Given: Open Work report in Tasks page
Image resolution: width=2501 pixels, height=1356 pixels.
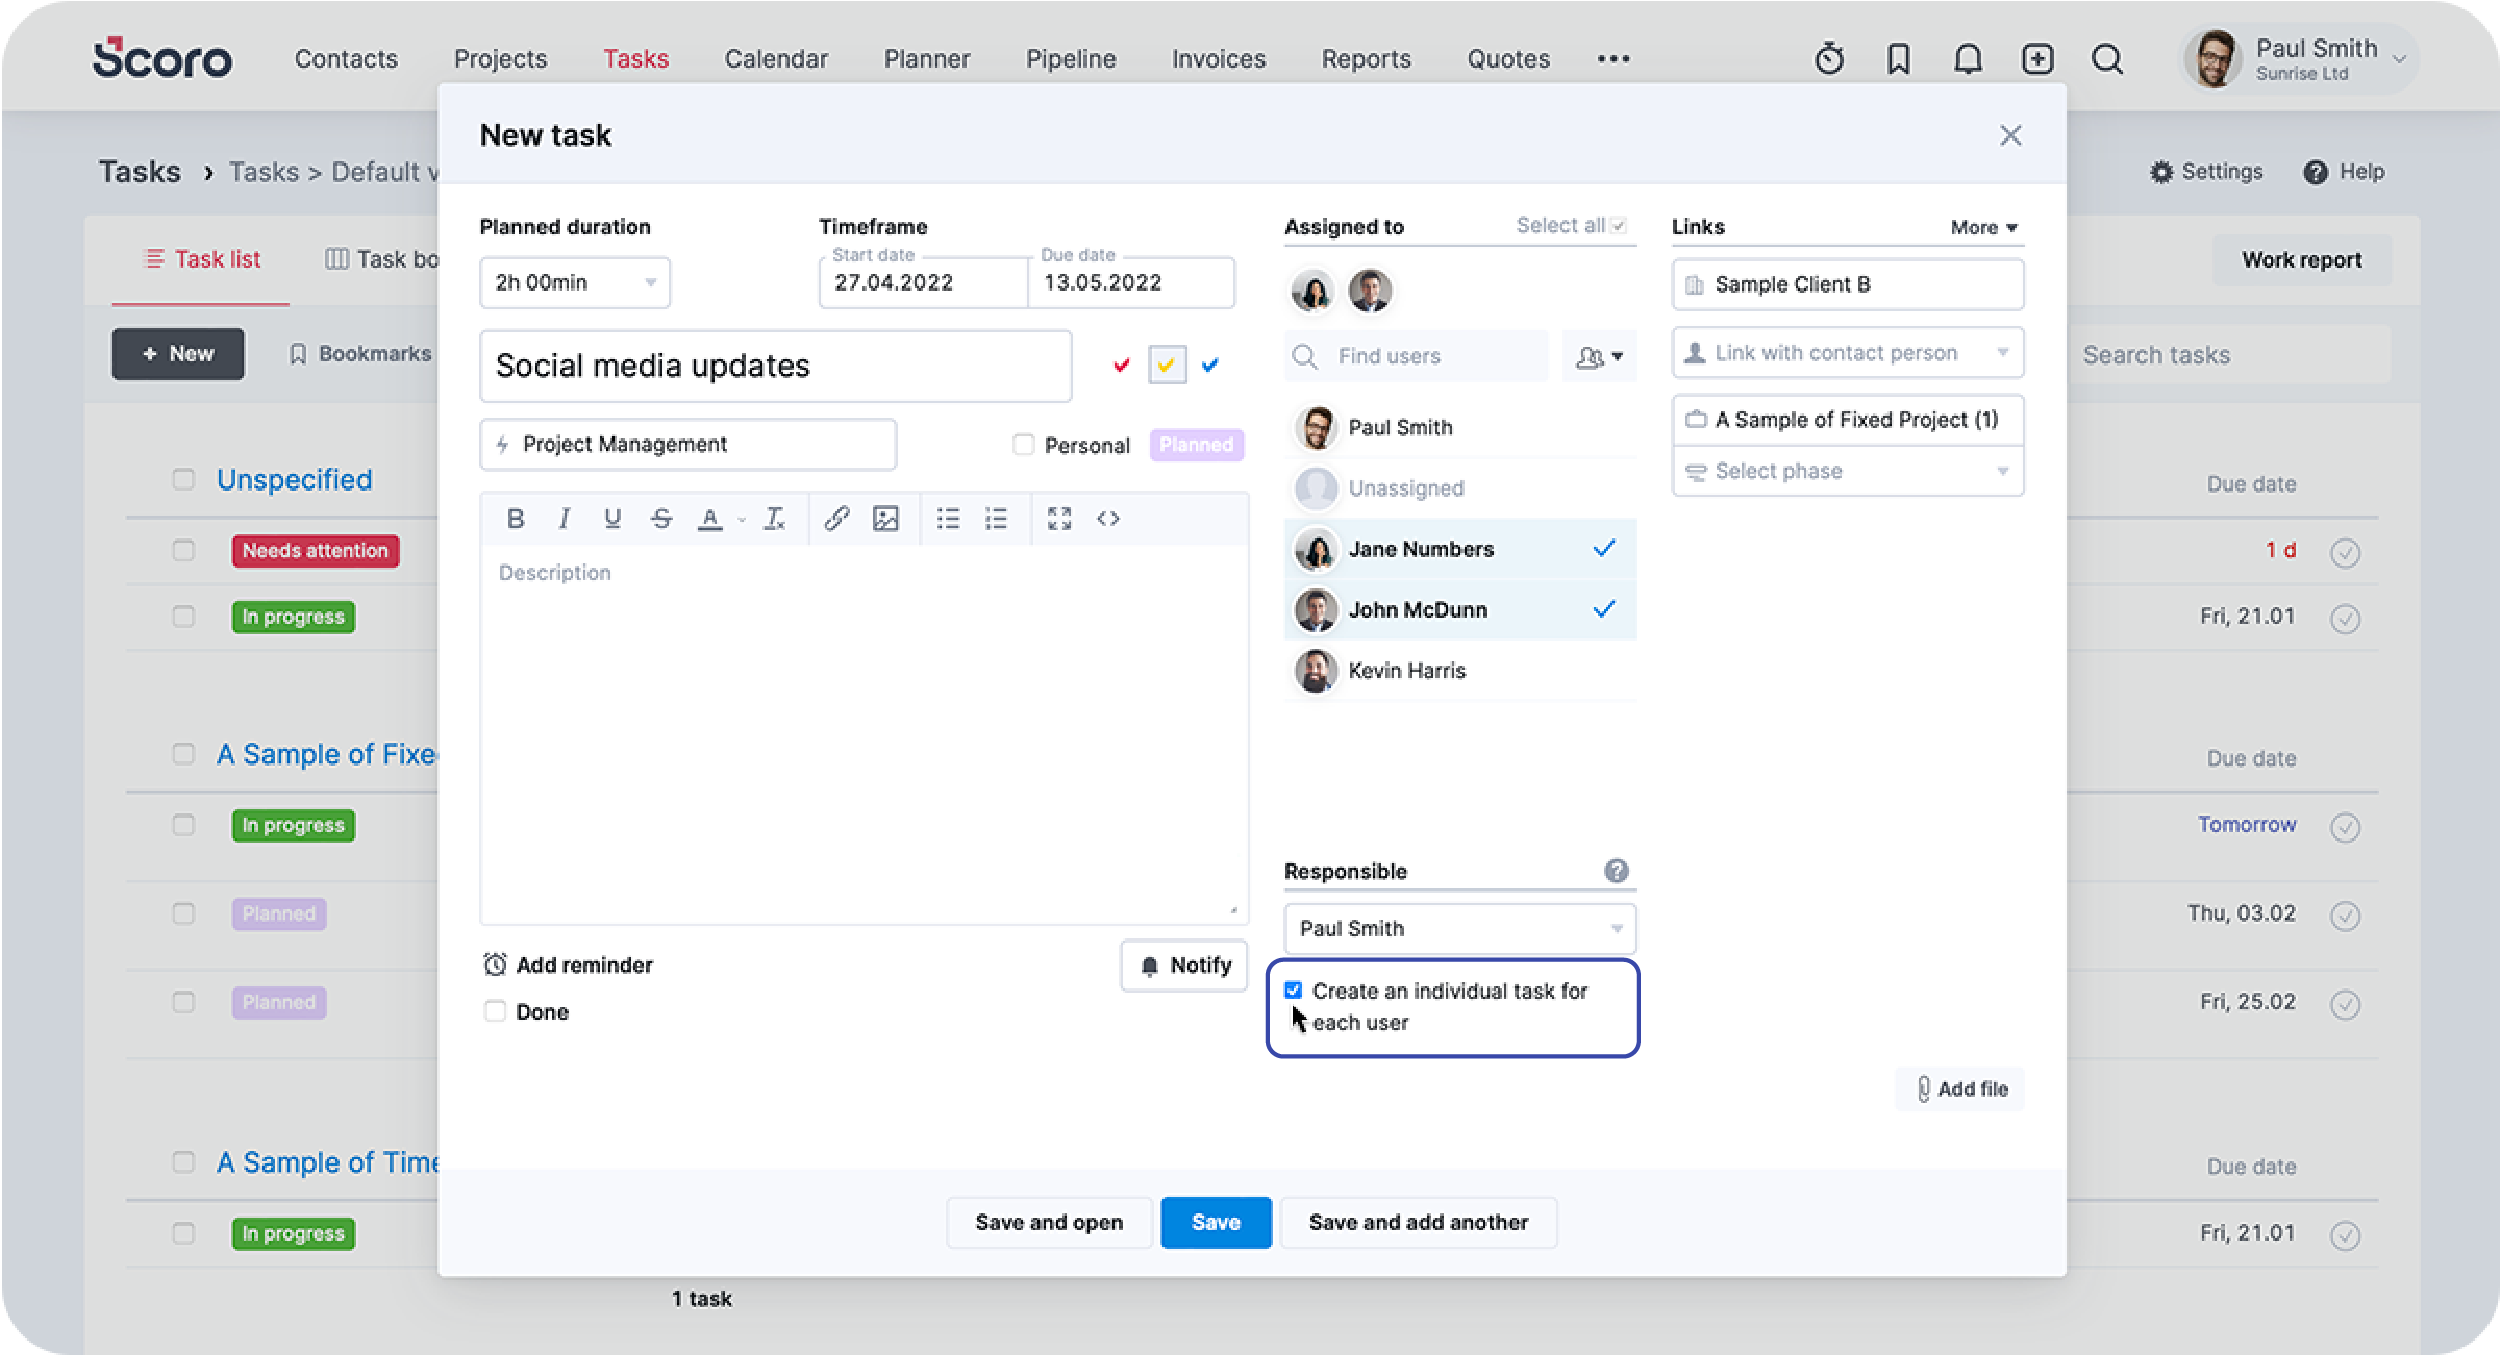Looking at the screenshot, I should pyautogui.click(x=2301, y=260).
